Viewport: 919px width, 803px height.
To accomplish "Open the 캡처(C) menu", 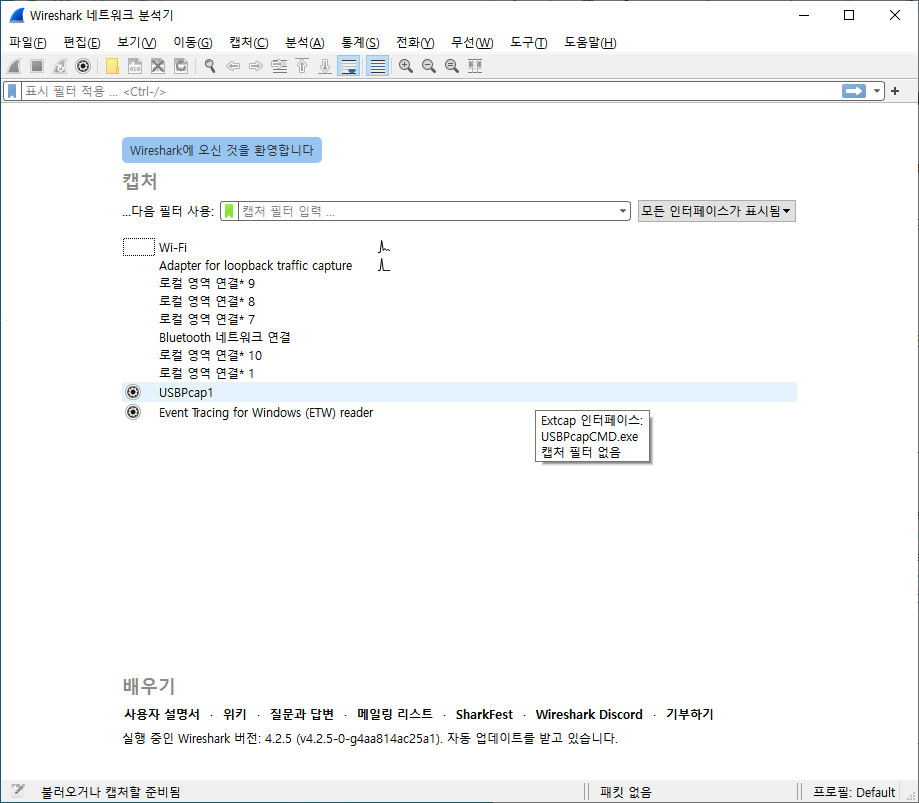I will click(x=249, y=42).
